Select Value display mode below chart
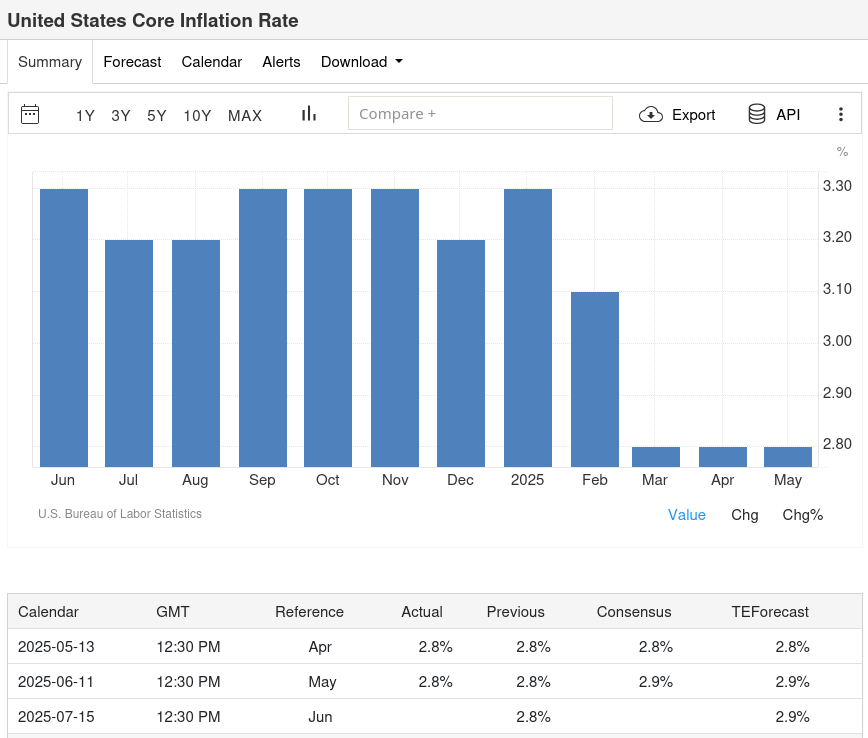868x738 pixels. click(687, 515)
